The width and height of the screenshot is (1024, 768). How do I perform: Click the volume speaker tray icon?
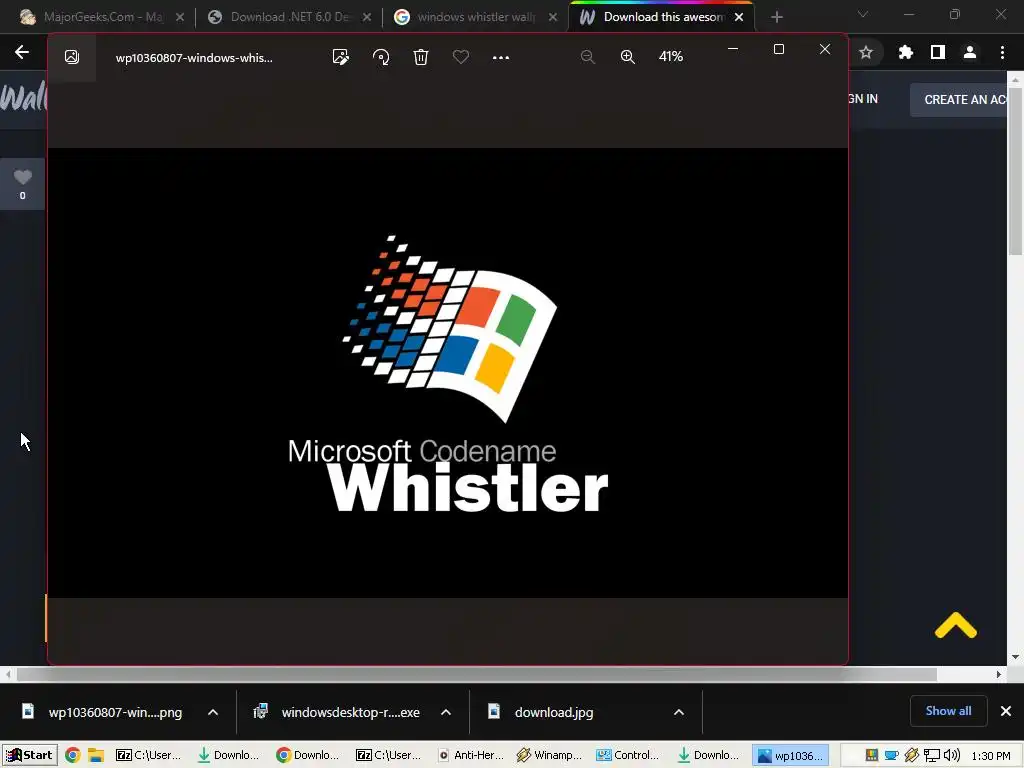952,755
